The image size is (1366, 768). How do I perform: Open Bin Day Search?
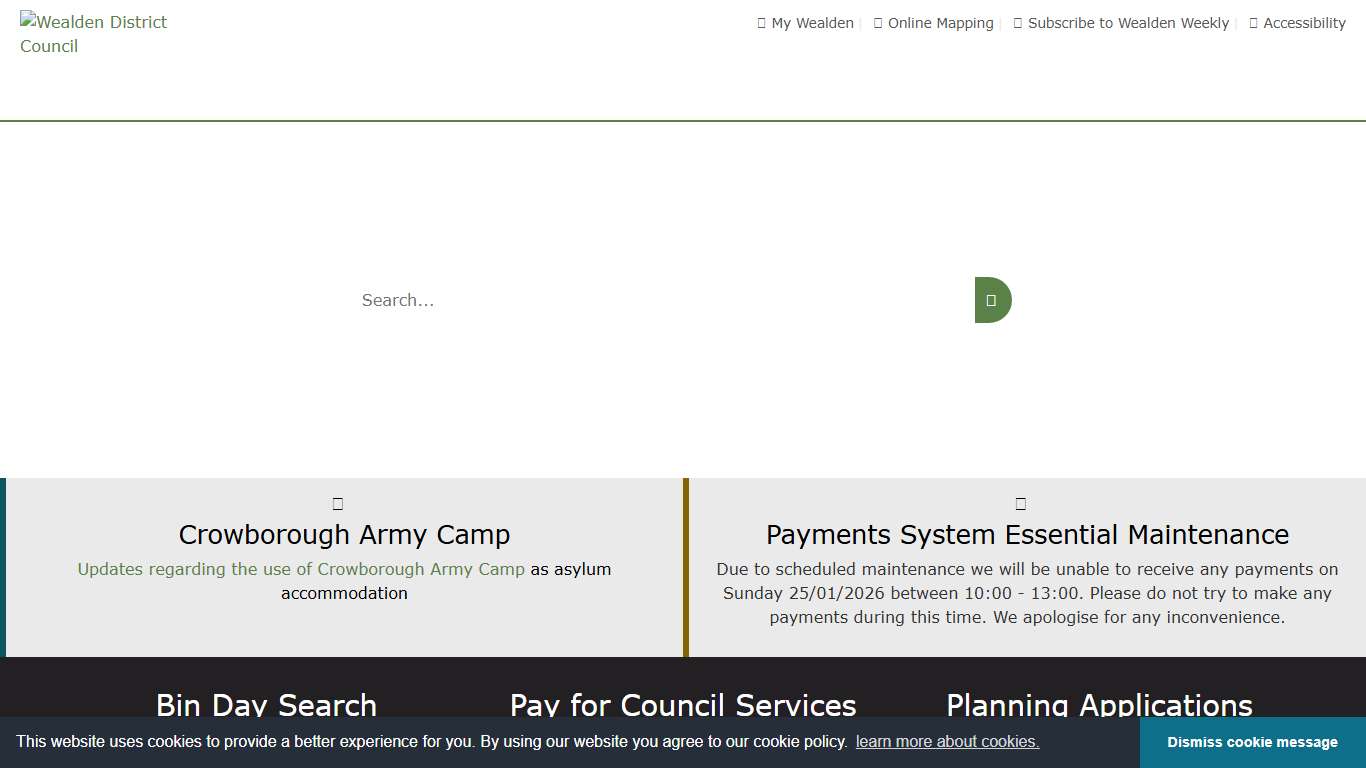pyautogui.click(x=266, y=705)
